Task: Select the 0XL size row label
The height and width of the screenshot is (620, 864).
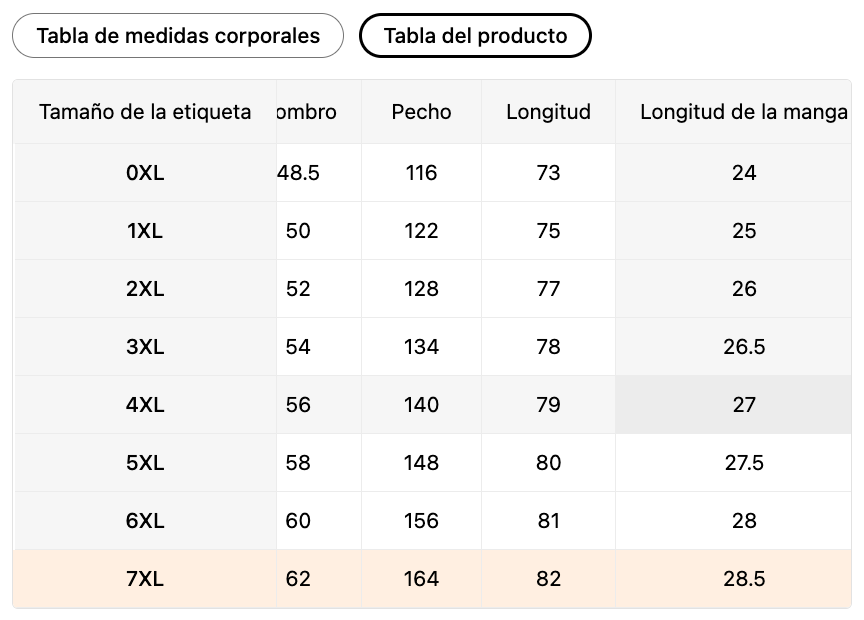Action: click(145, 173)
